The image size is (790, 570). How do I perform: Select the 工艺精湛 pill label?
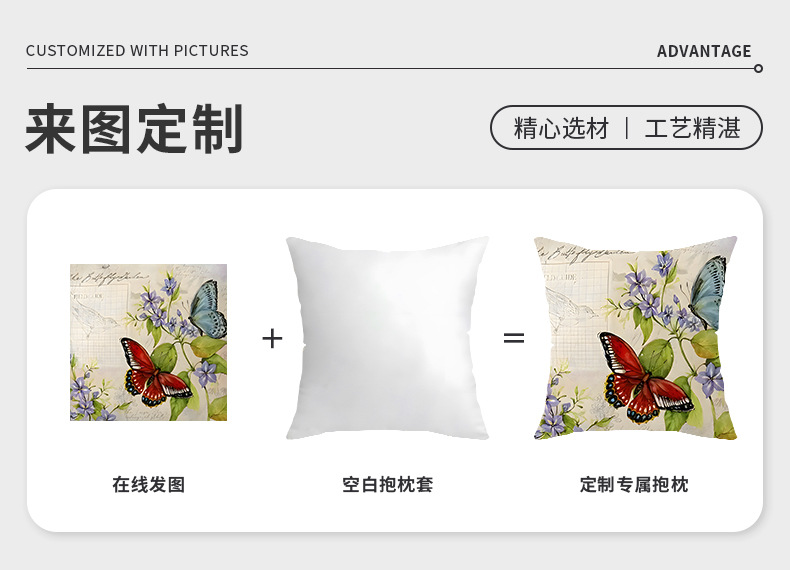click(x=692, y=128)
